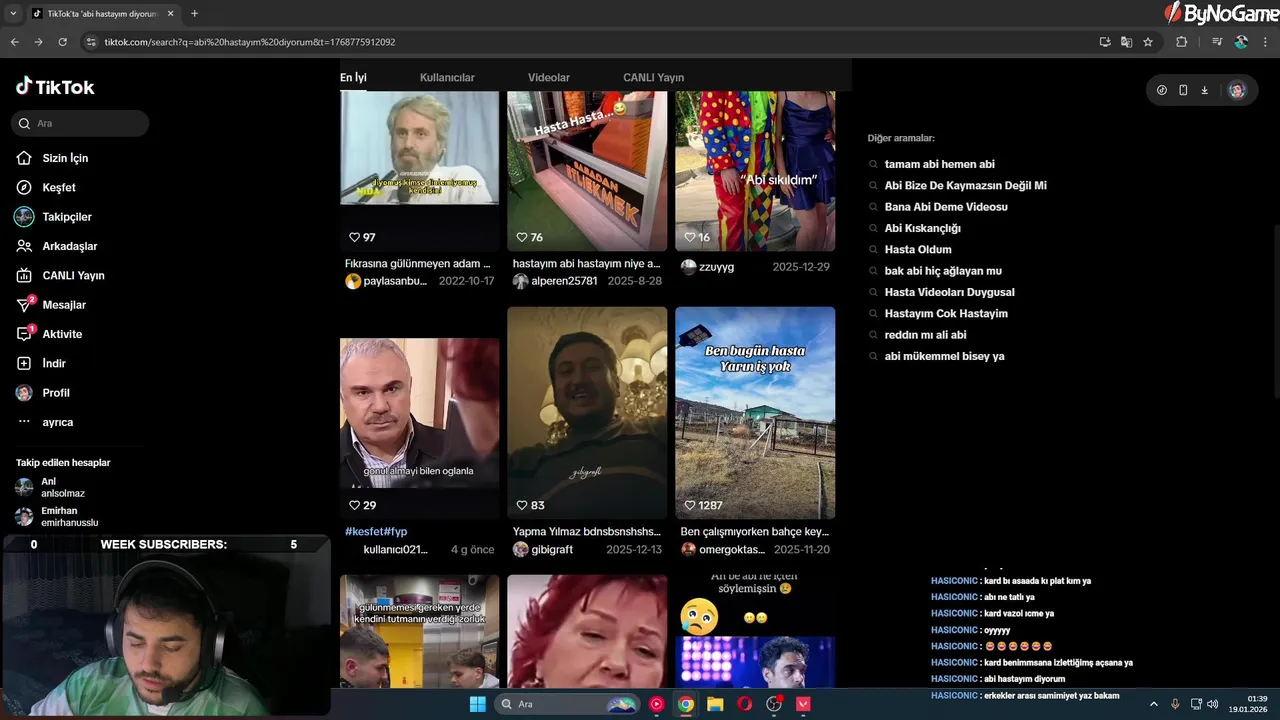Screen dimensions: 1280x720
Task: Switch to CANLI Yayın results tab
Action: [653, 77]
